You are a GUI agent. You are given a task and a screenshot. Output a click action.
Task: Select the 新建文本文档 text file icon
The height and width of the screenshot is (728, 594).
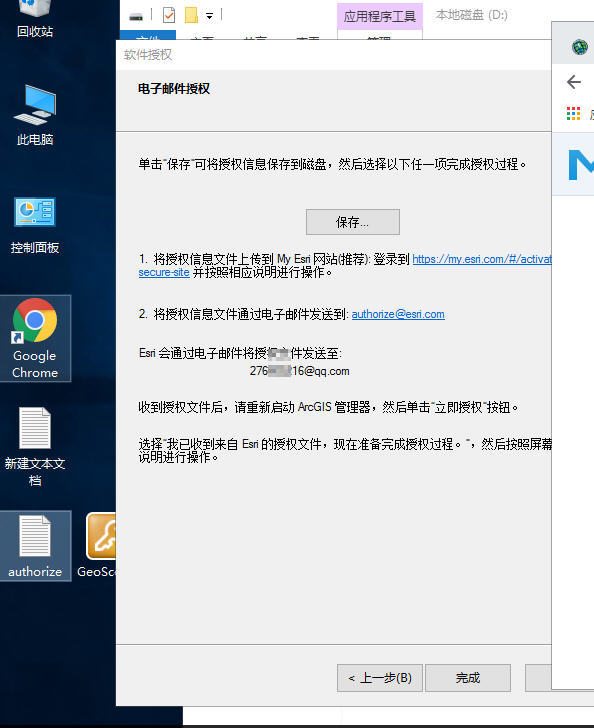[x=35, y=446]
